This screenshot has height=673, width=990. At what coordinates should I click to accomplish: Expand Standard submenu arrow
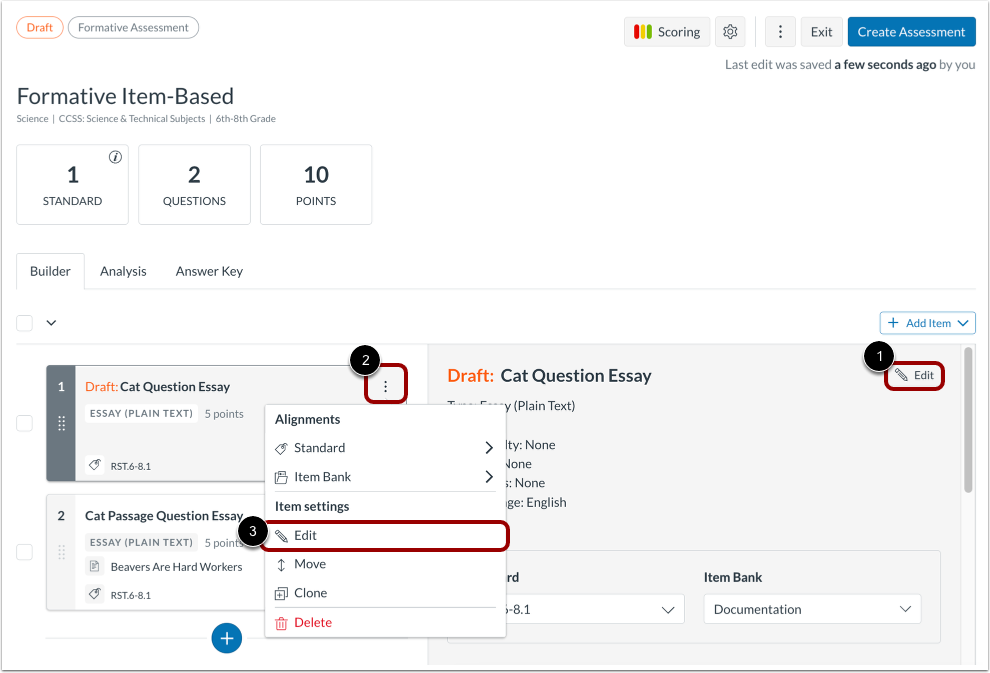point(489,448)
